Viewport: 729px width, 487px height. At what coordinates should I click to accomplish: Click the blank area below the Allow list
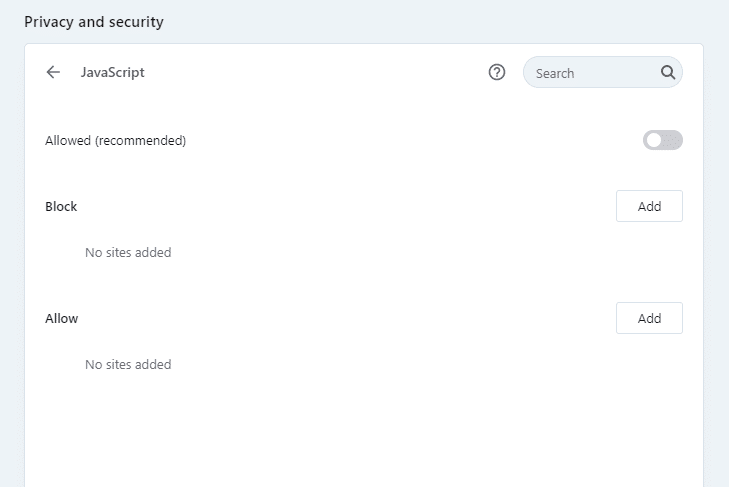(x=360, y=430)
